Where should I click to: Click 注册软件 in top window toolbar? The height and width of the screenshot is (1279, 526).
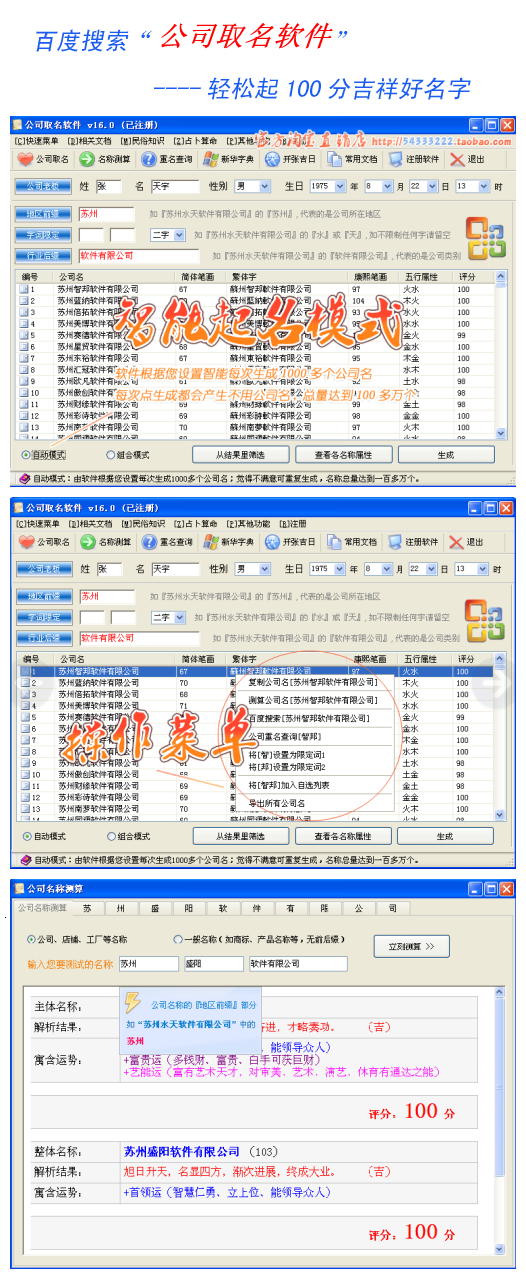point(412,159)
